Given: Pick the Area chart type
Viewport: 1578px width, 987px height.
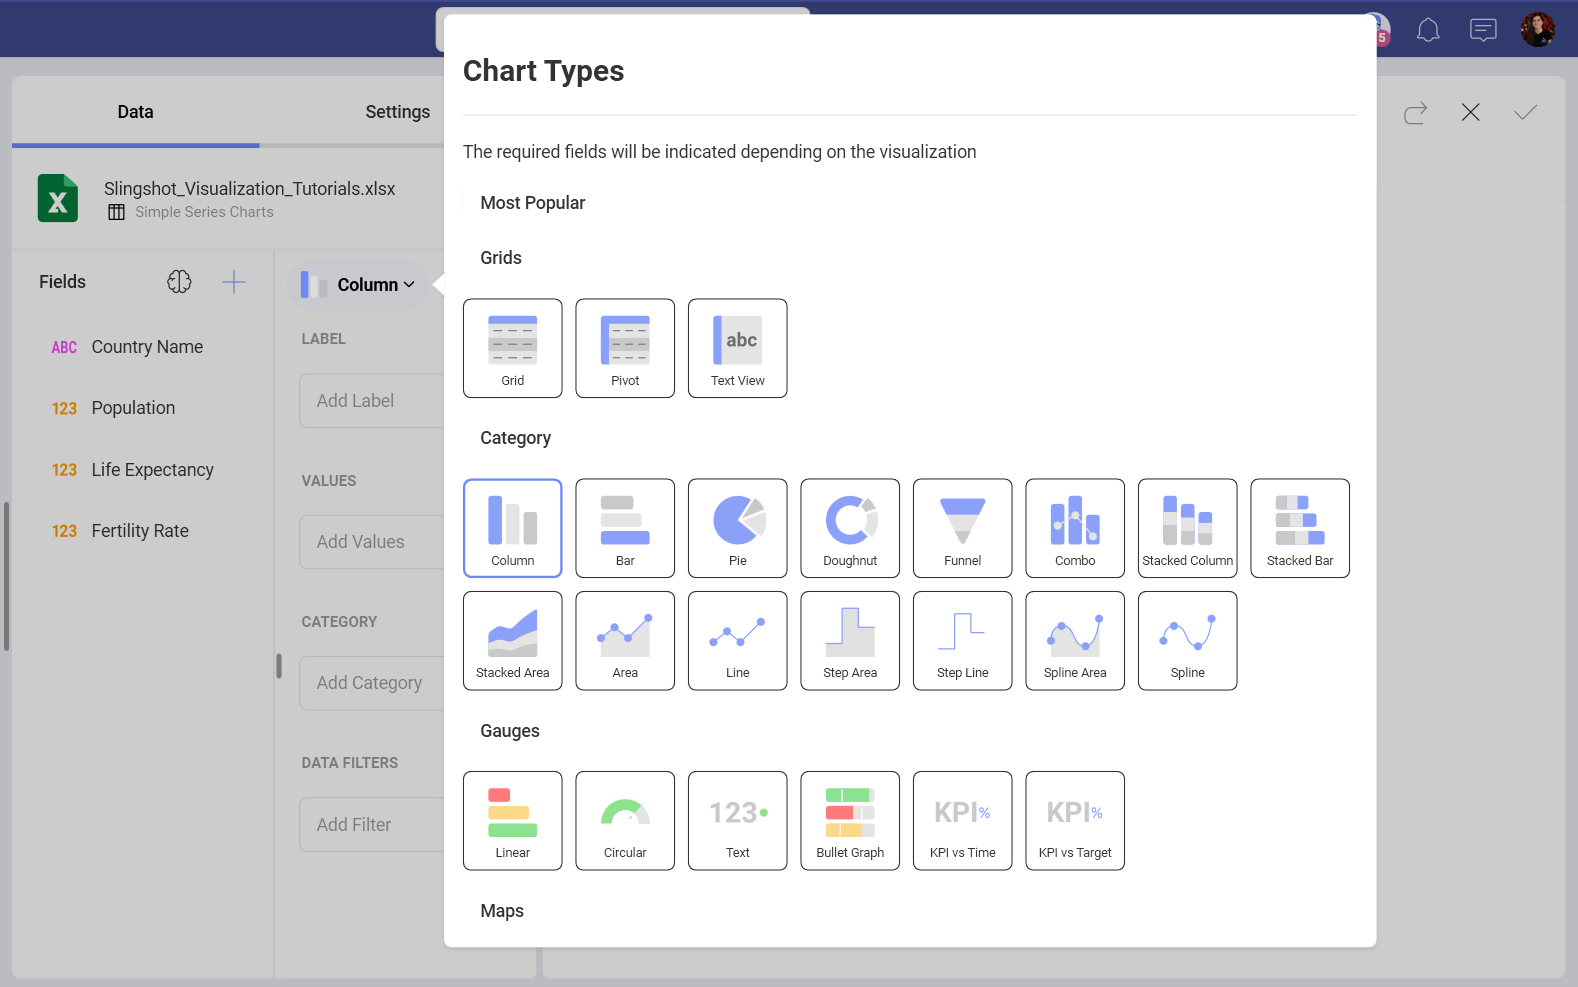Looking at the screenshot, I should click(625, 641).
